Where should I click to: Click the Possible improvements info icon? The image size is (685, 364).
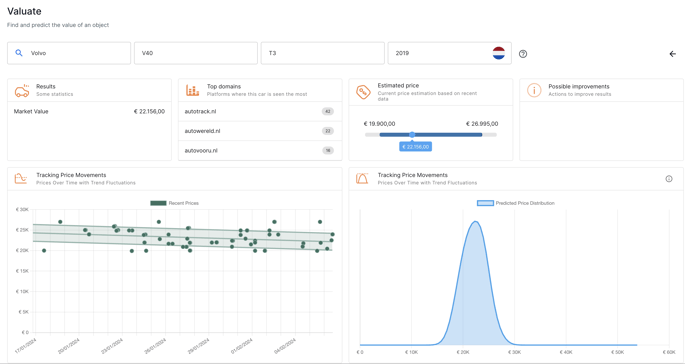tap(534, 90)
